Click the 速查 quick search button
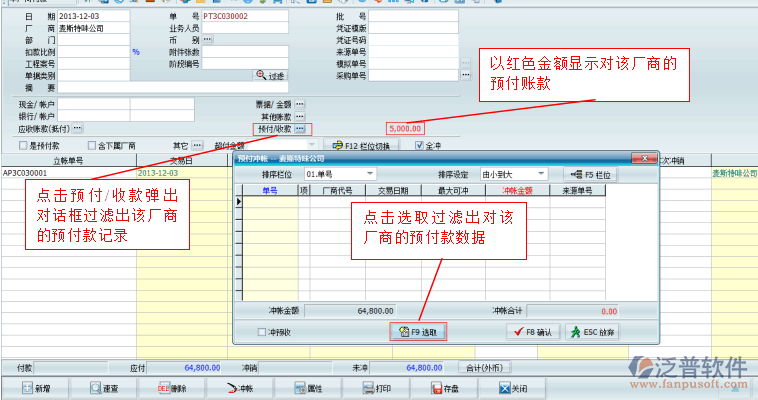758x400 pixels. [104, 388]
